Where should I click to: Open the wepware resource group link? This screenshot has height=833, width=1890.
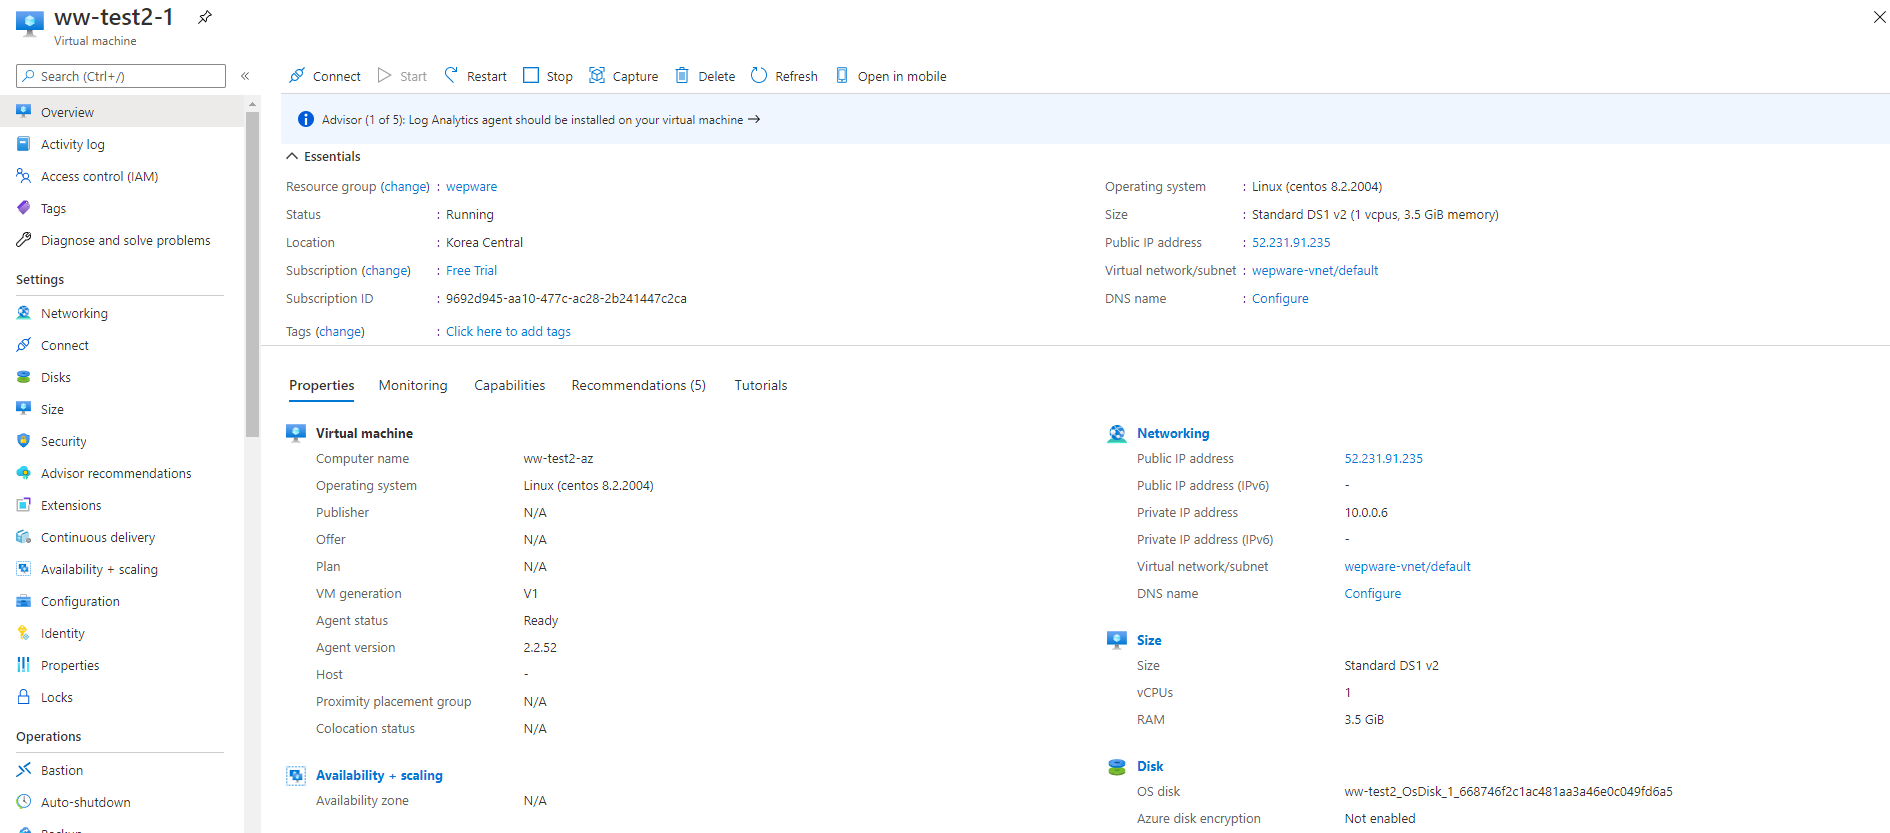[x=471, y=187]
